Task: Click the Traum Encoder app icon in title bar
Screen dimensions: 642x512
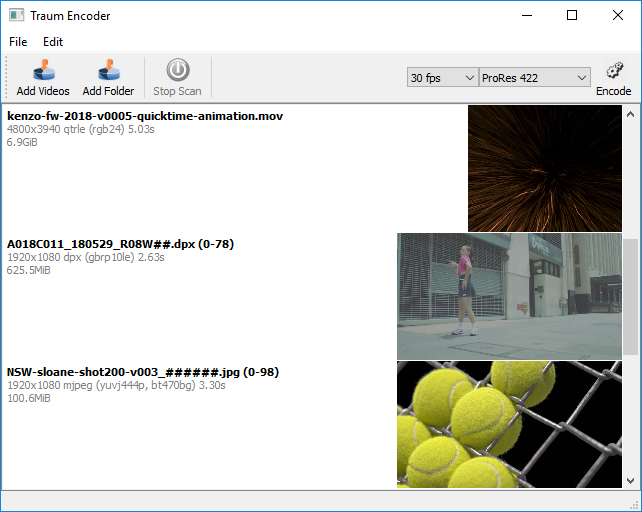Action: (16, 15)
